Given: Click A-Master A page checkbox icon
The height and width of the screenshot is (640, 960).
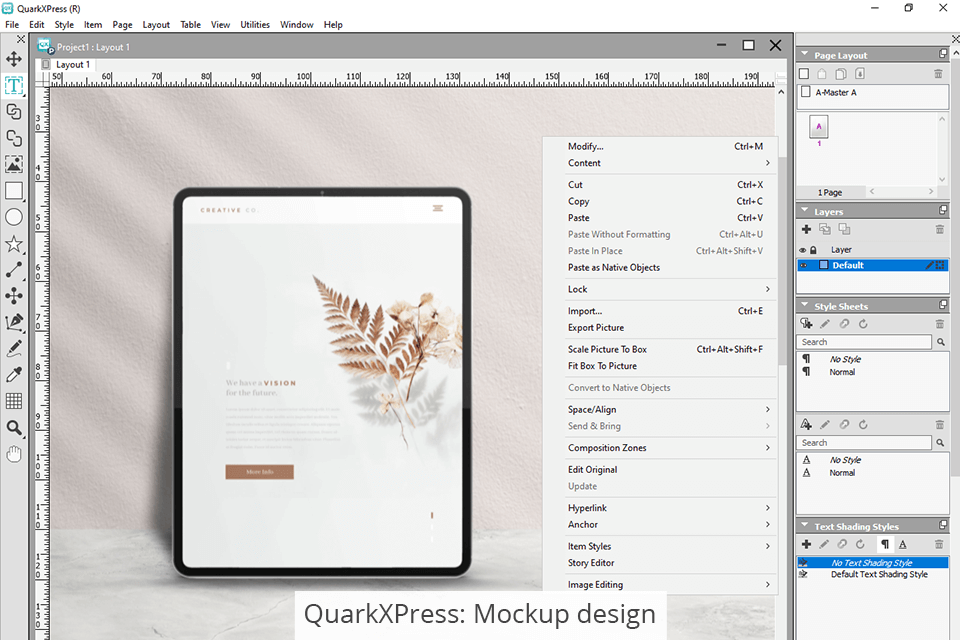Looking at the screenshot, I should pyautogui.click(x=806, y=92).
